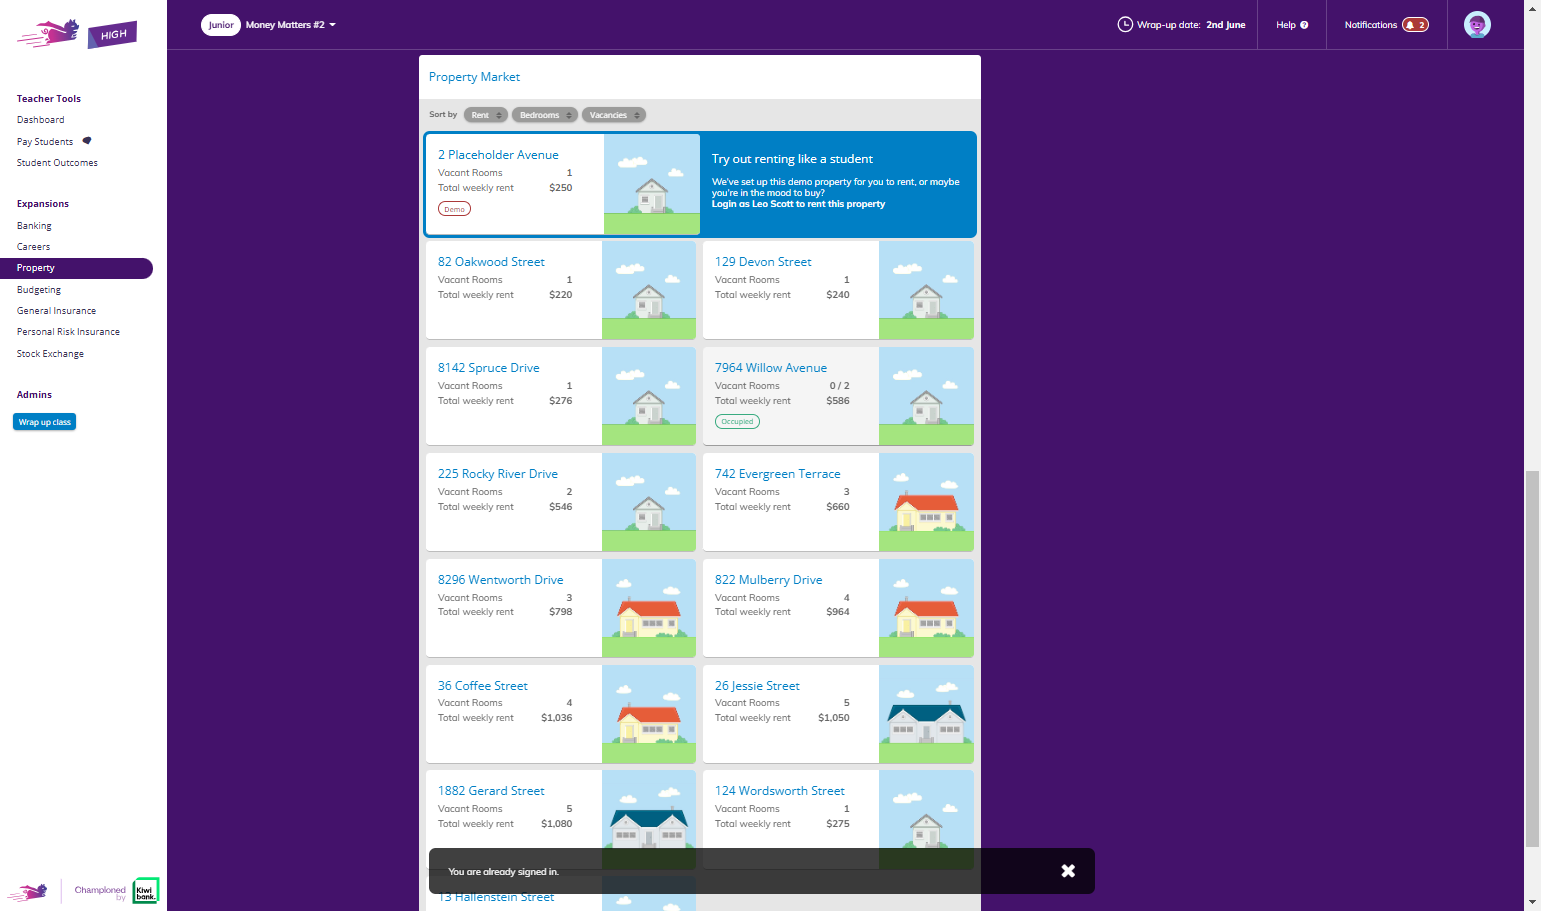Click the Banqer bird logo at bottom
This screenshot has width=1541, height=911.
pyautogui.click(x=28, y=892)
